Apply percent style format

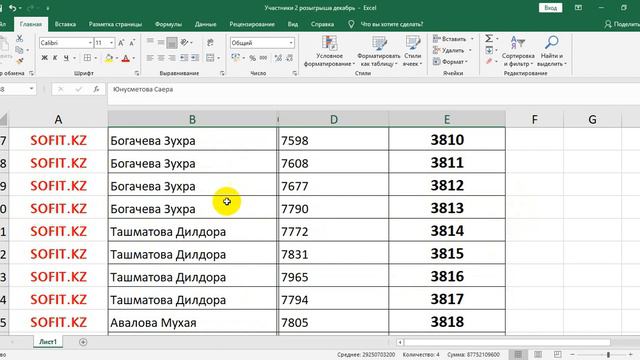pyautogui.click(x=253, y=58)
